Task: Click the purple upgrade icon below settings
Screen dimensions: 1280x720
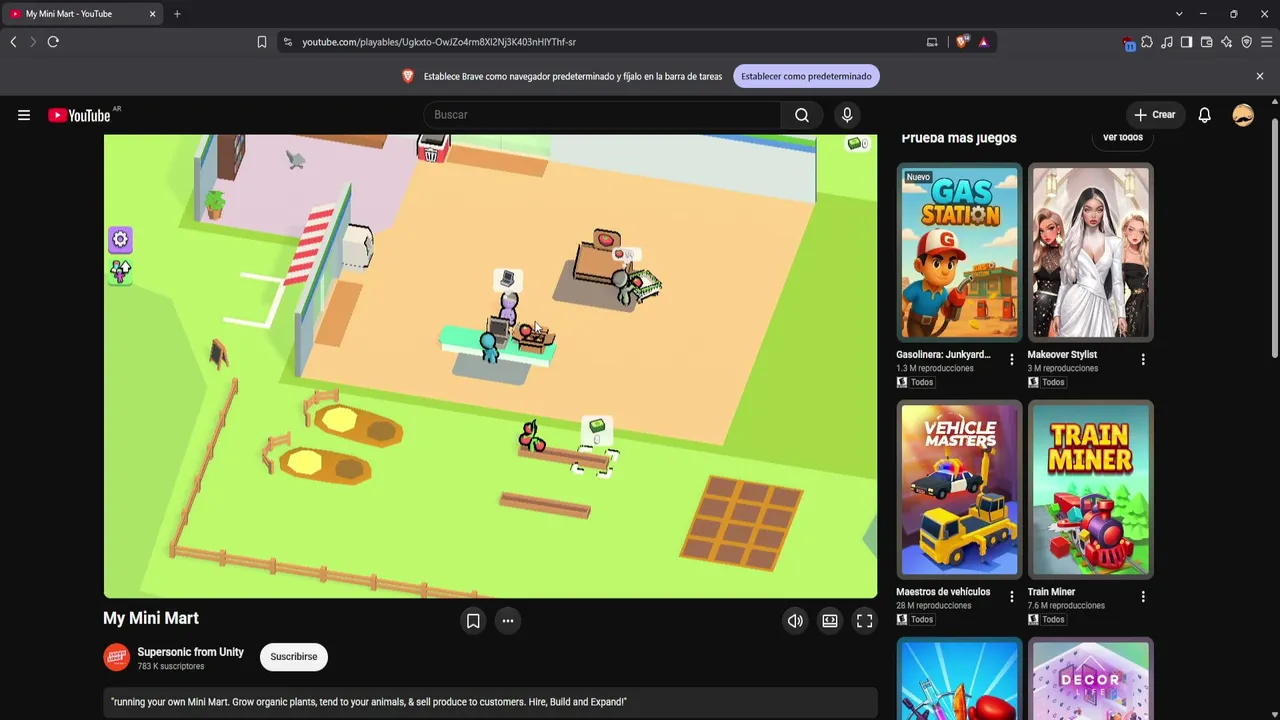Action: point(120,271)
